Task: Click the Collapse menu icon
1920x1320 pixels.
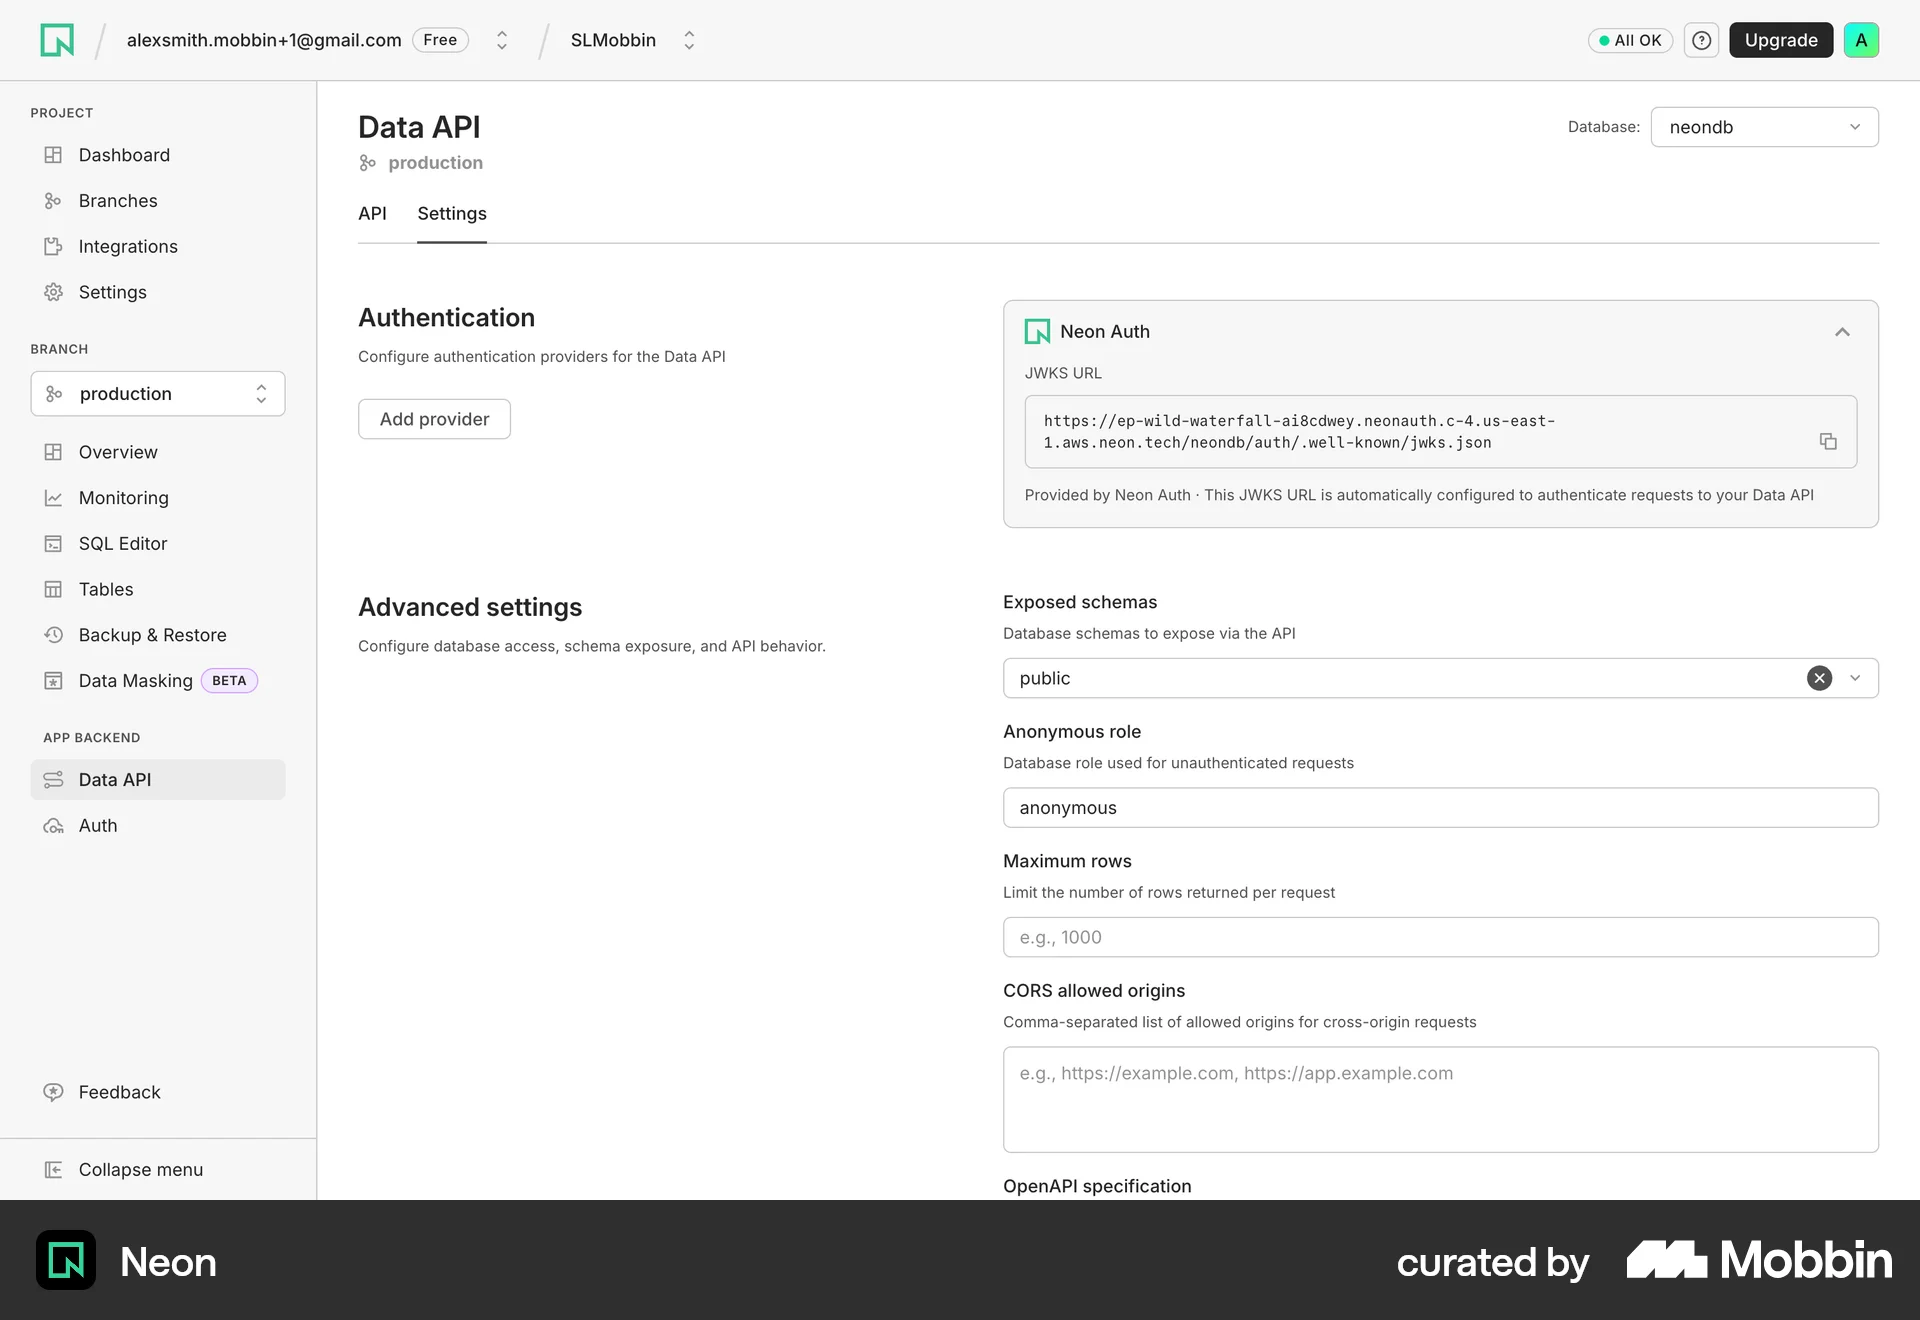Action: coord(53,1170)
